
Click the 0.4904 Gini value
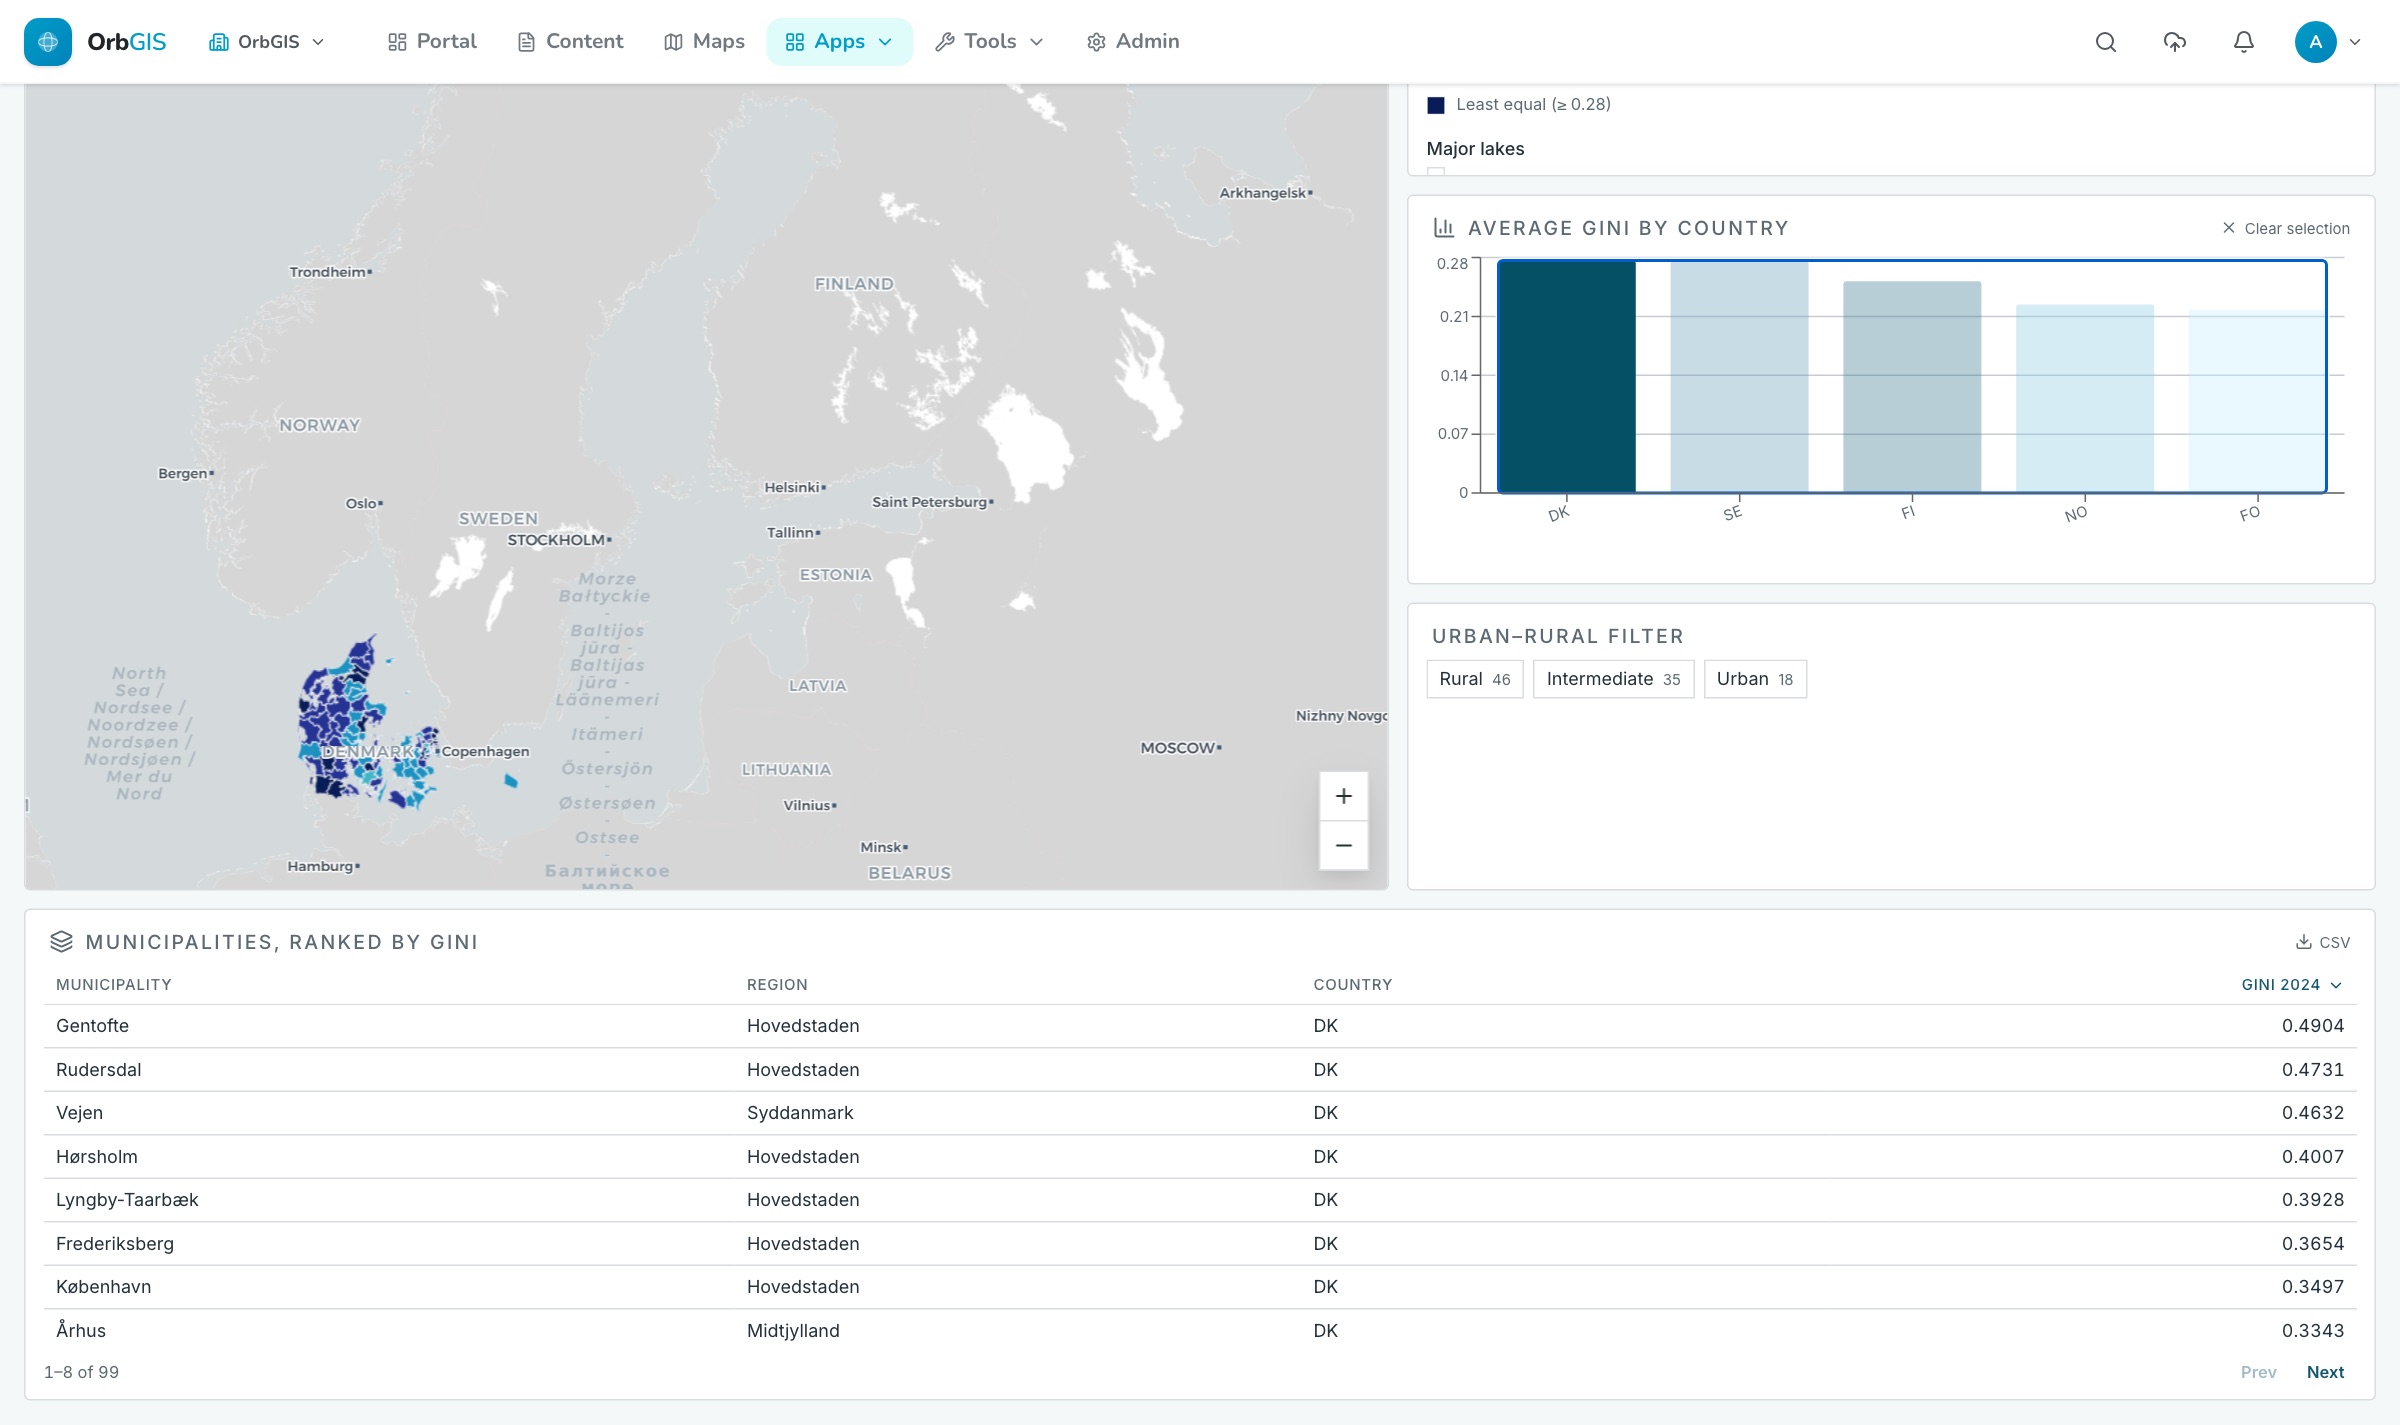tap(2313, 1026)
